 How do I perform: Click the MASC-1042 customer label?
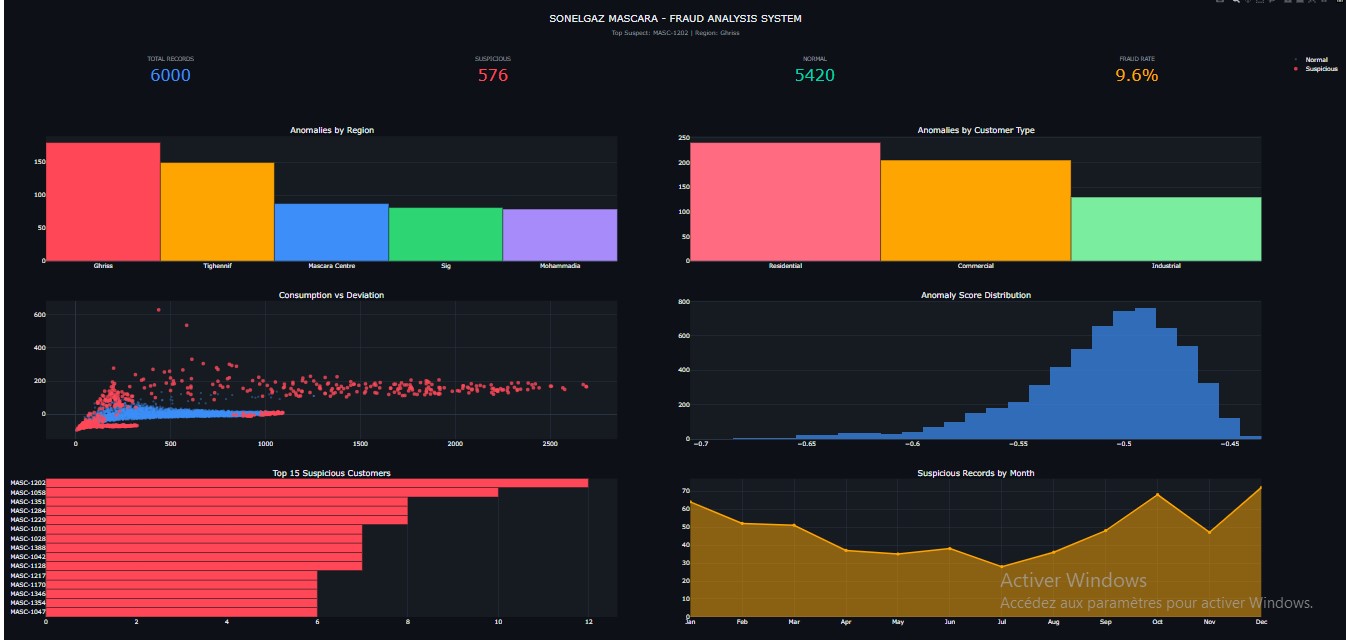pyautogui.click(x=27, y=556)
